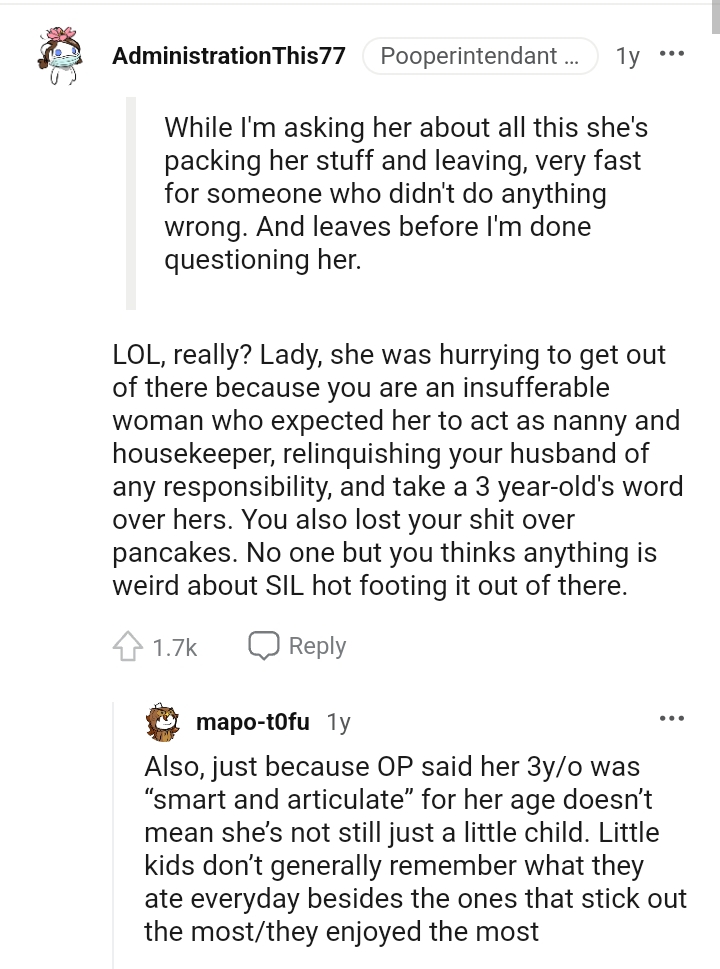Open overflow menu on AdministrationThis77's comment
Viewport: 720px width, 969px height.
point(673,55)
